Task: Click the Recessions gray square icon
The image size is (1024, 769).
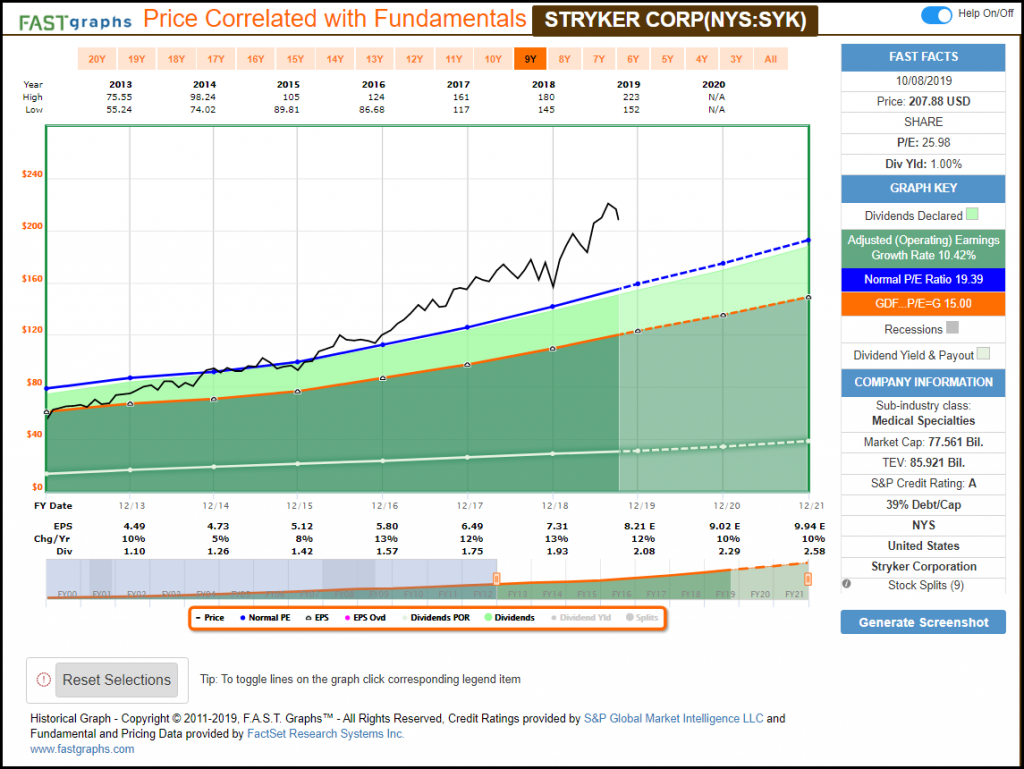Action: [952, 329]
